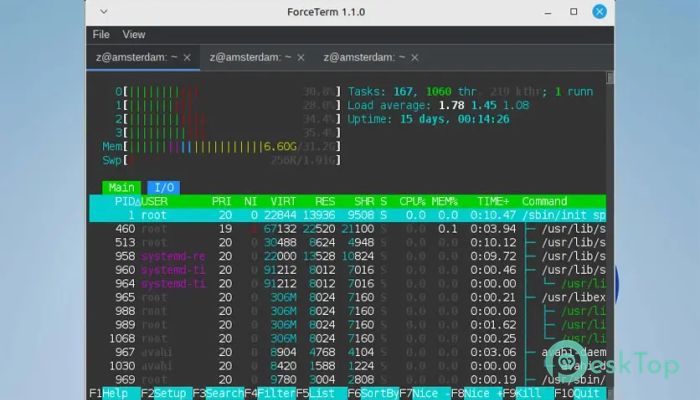This screenshot has width=700, height=400.
Task: Open the File menu
Action: click(x=101, y=34)
